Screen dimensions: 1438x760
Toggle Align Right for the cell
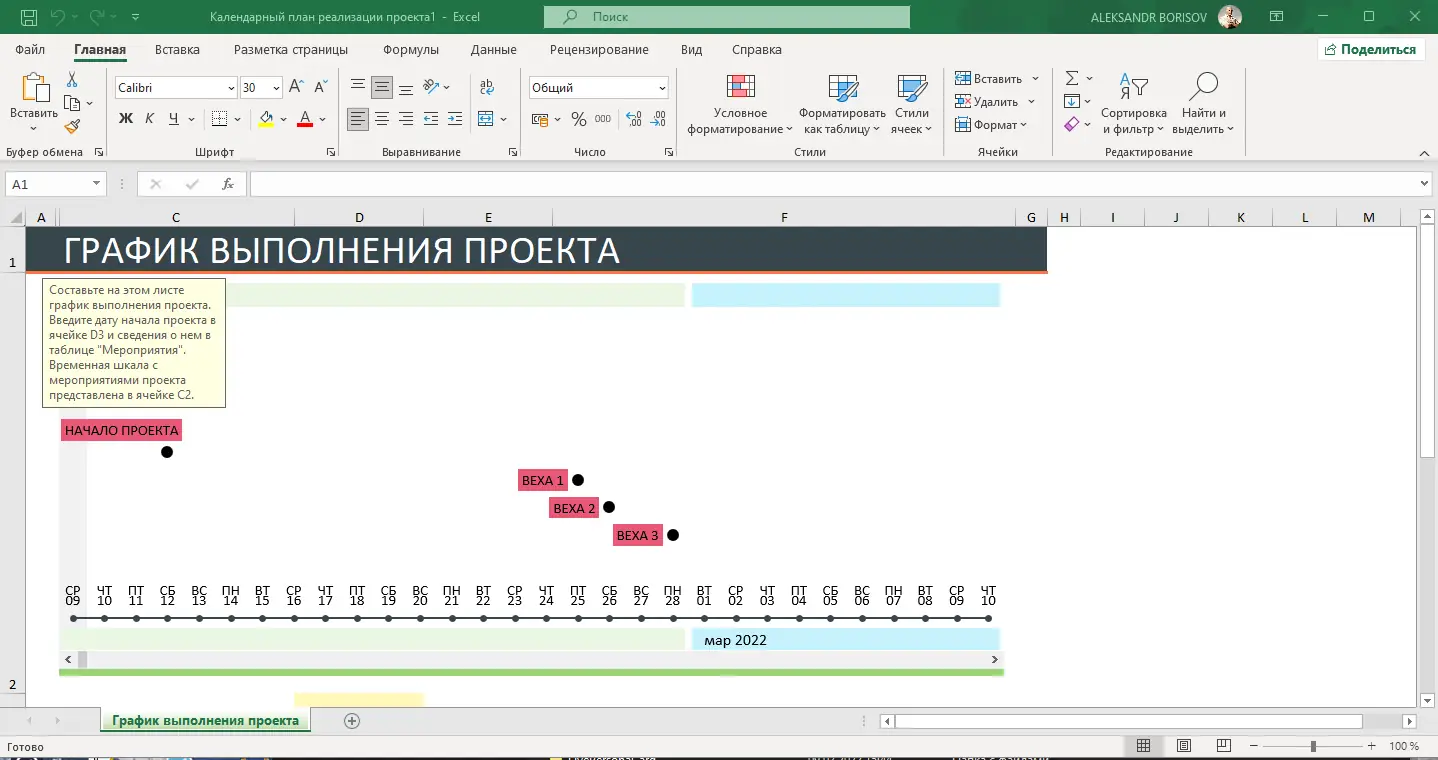[x=406, y=119]
